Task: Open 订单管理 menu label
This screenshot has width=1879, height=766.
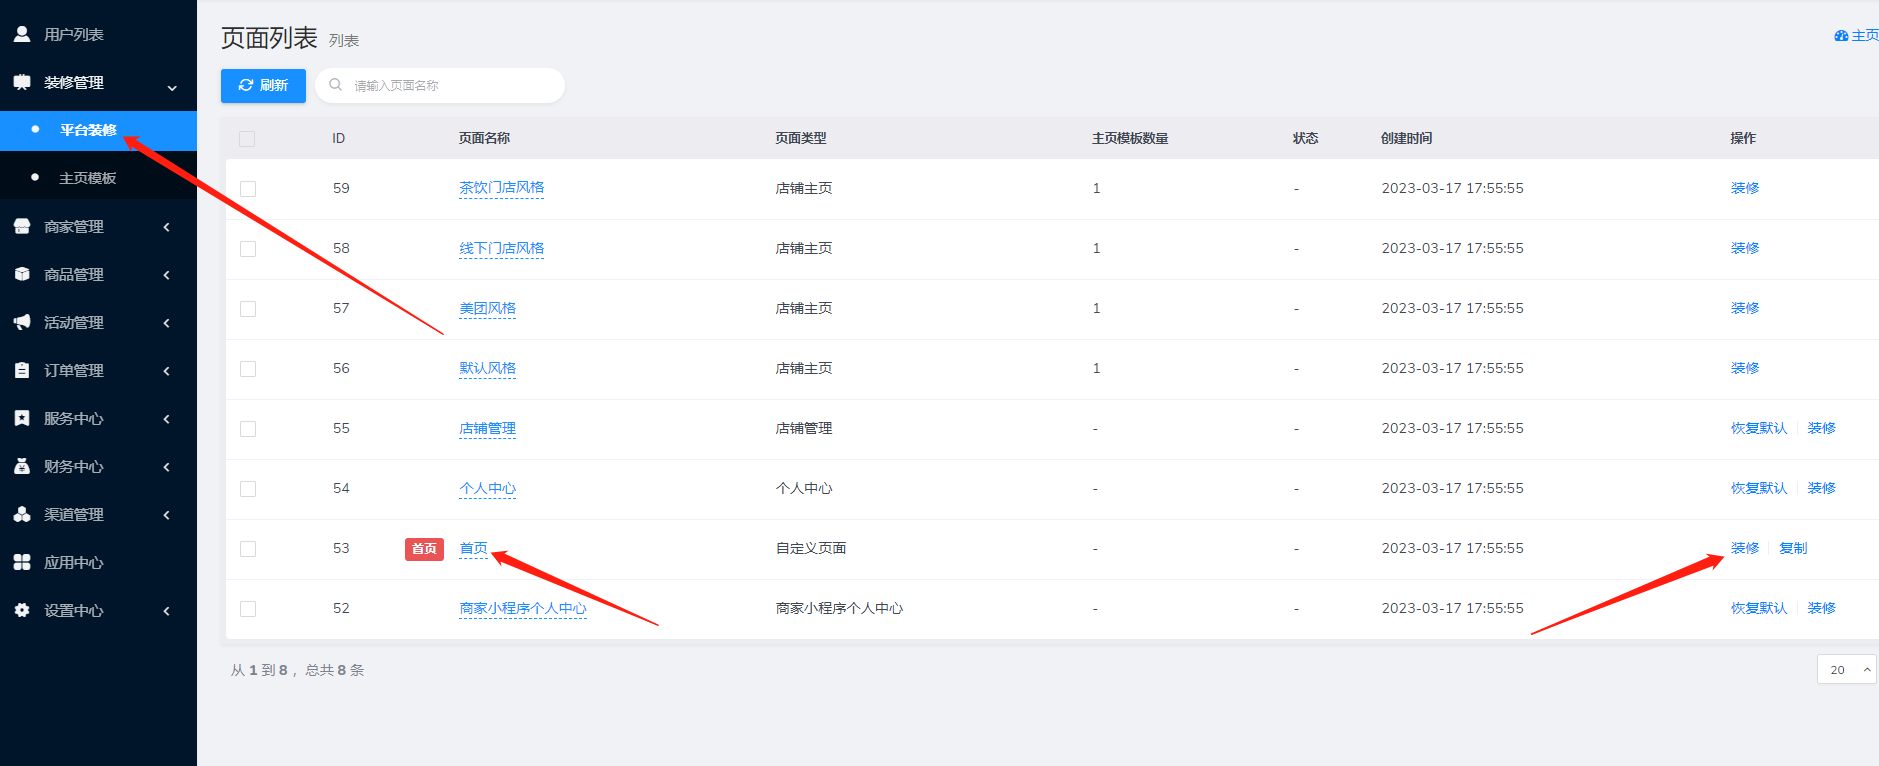Action: click(x=74, y=370)
